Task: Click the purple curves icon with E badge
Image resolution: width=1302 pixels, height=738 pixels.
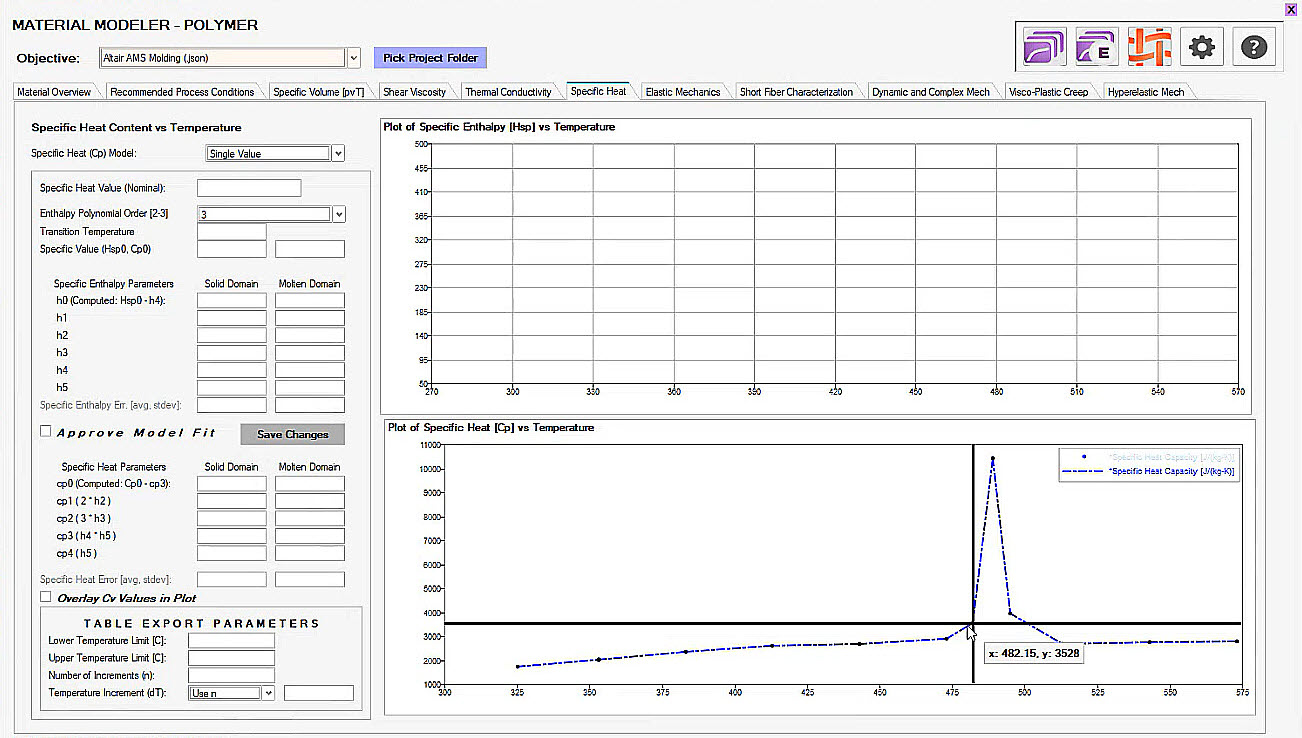Action: tap(1097, 47)
